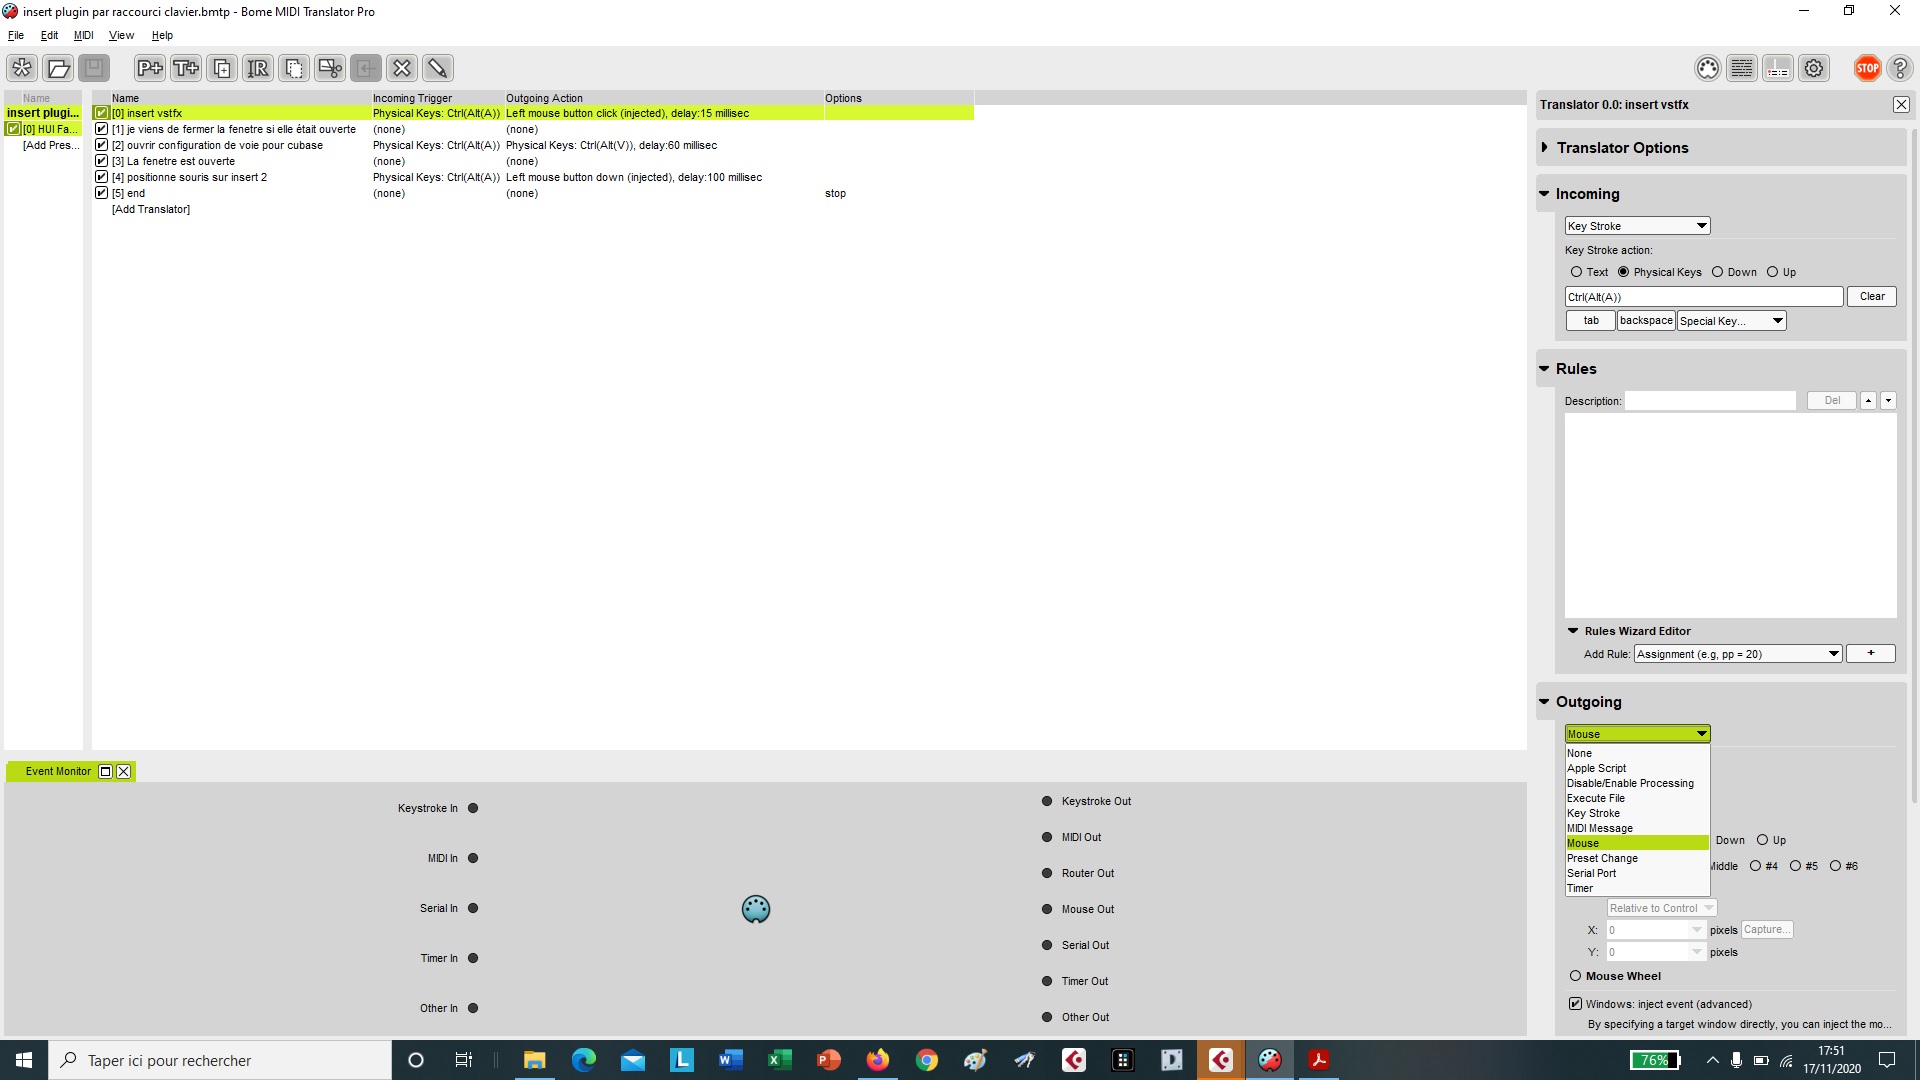Select the Add Translator (T+) tool
The image size is (1920, 1080).
click(x=185, y=68)
